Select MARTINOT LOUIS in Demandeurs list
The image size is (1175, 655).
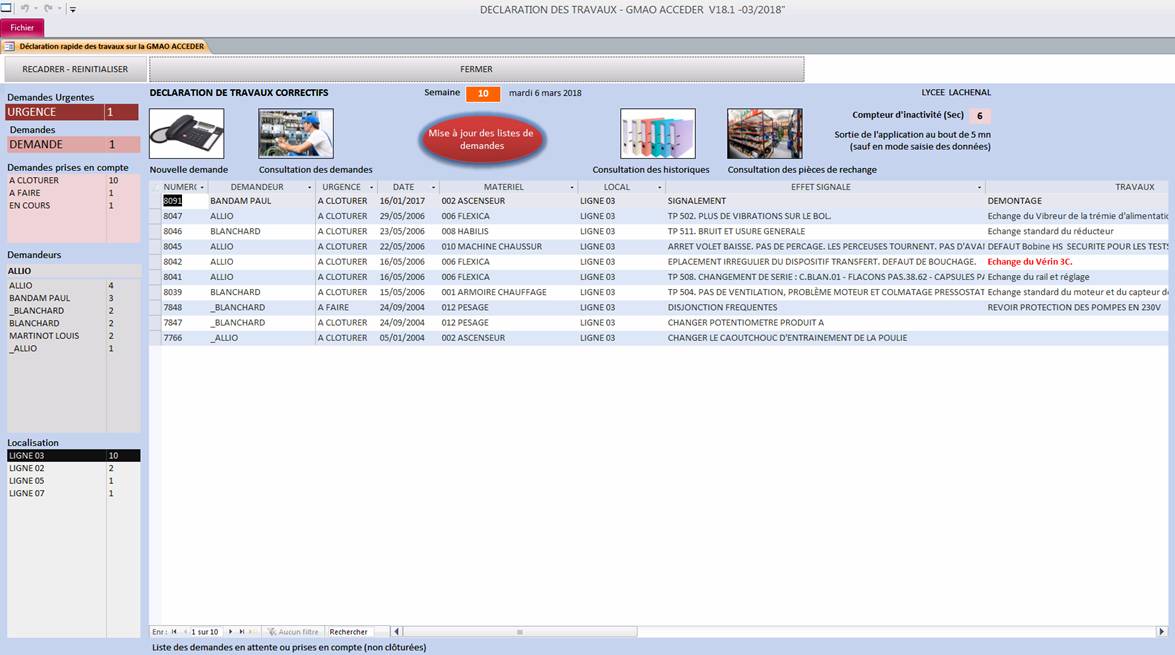73,336
